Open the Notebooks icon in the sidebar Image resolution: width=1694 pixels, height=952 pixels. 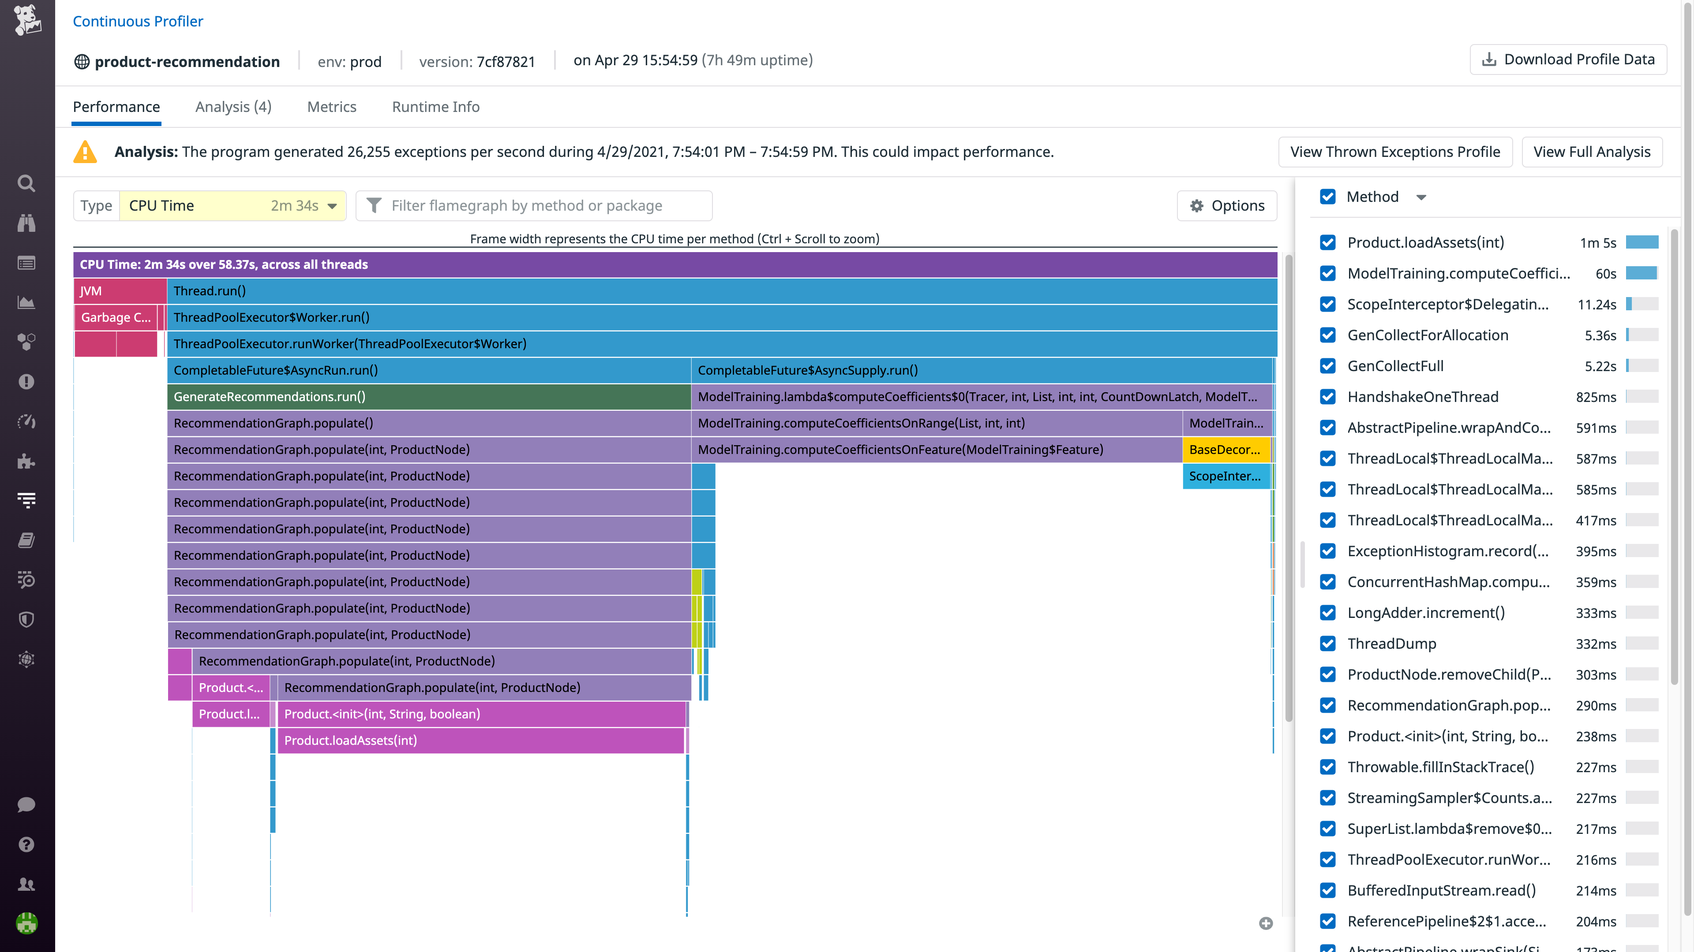[26, 540]
